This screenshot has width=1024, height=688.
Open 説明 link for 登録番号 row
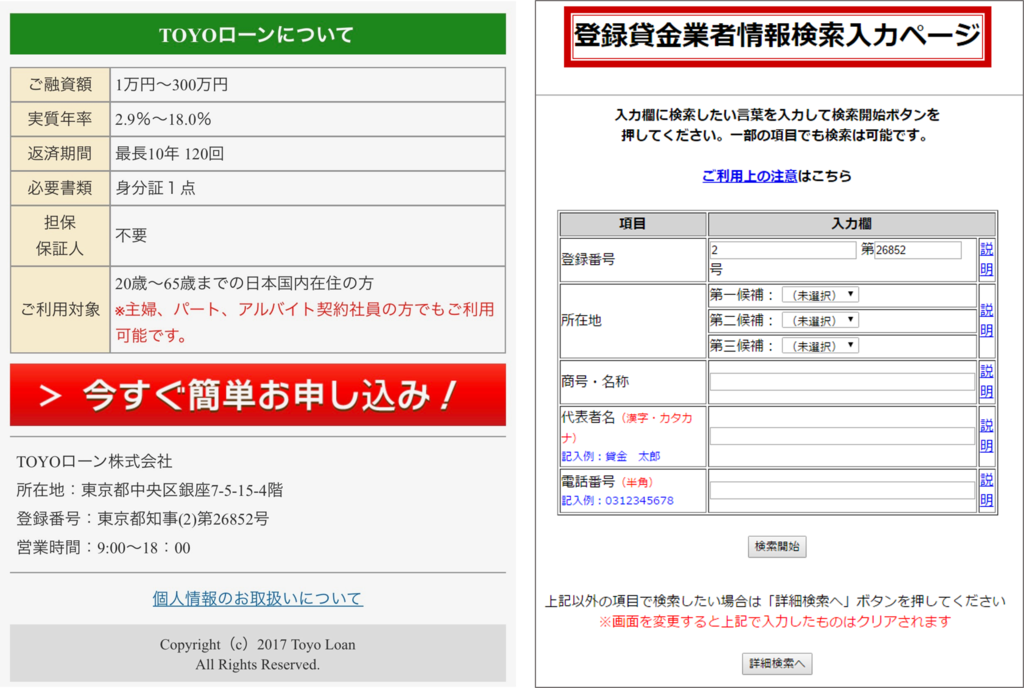pos(987,259)
